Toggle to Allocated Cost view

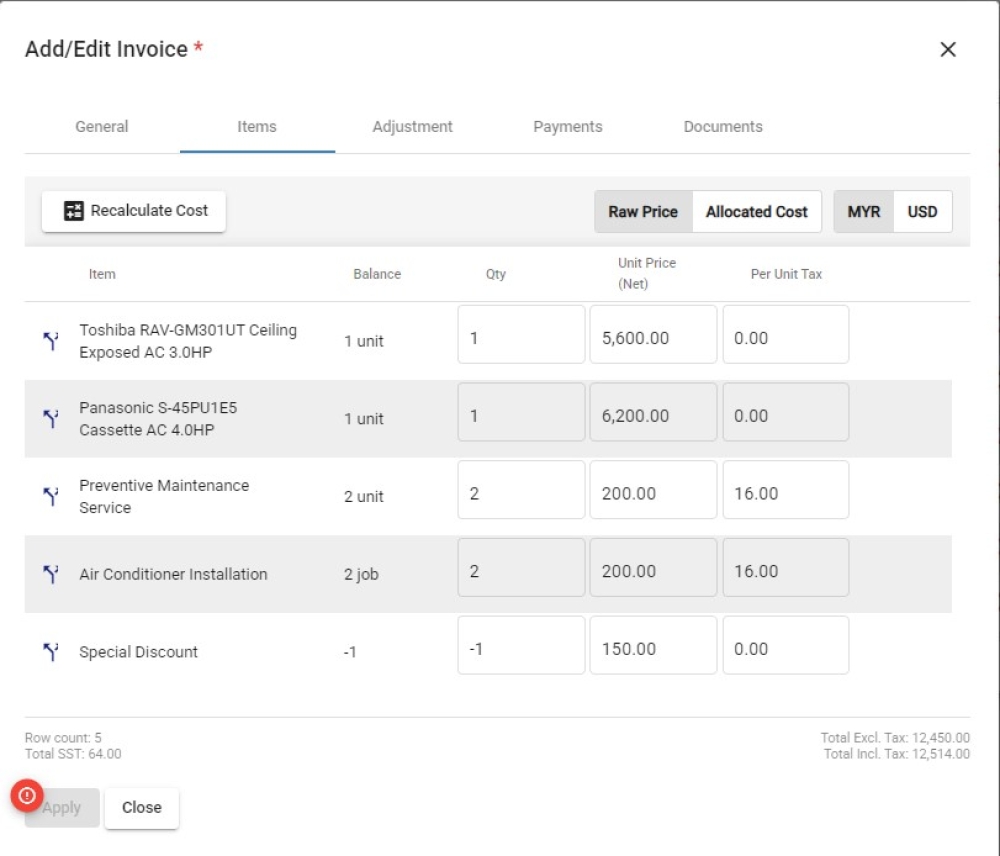coord(756,212)
